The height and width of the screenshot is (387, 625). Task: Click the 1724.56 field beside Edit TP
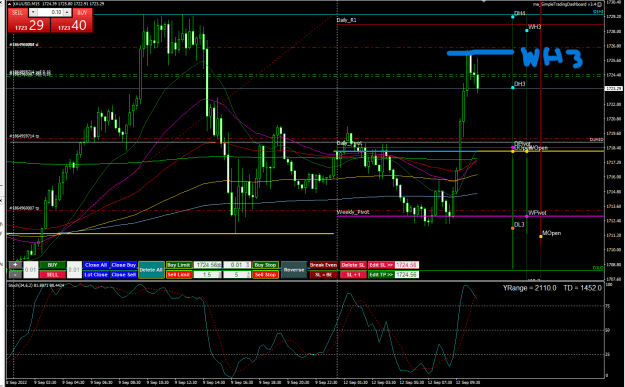point(407,275)
